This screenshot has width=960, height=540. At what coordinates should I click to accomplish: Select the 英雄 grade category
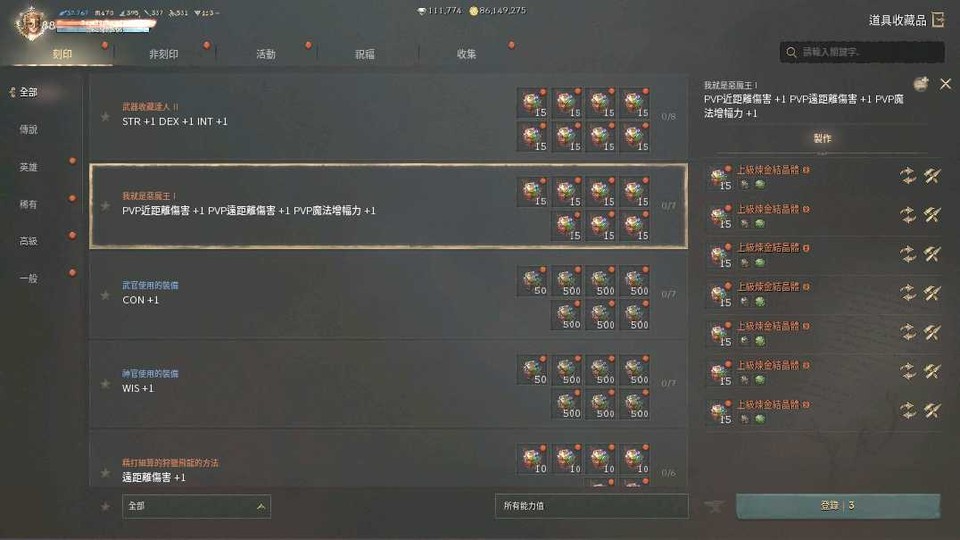coord(28,167)
